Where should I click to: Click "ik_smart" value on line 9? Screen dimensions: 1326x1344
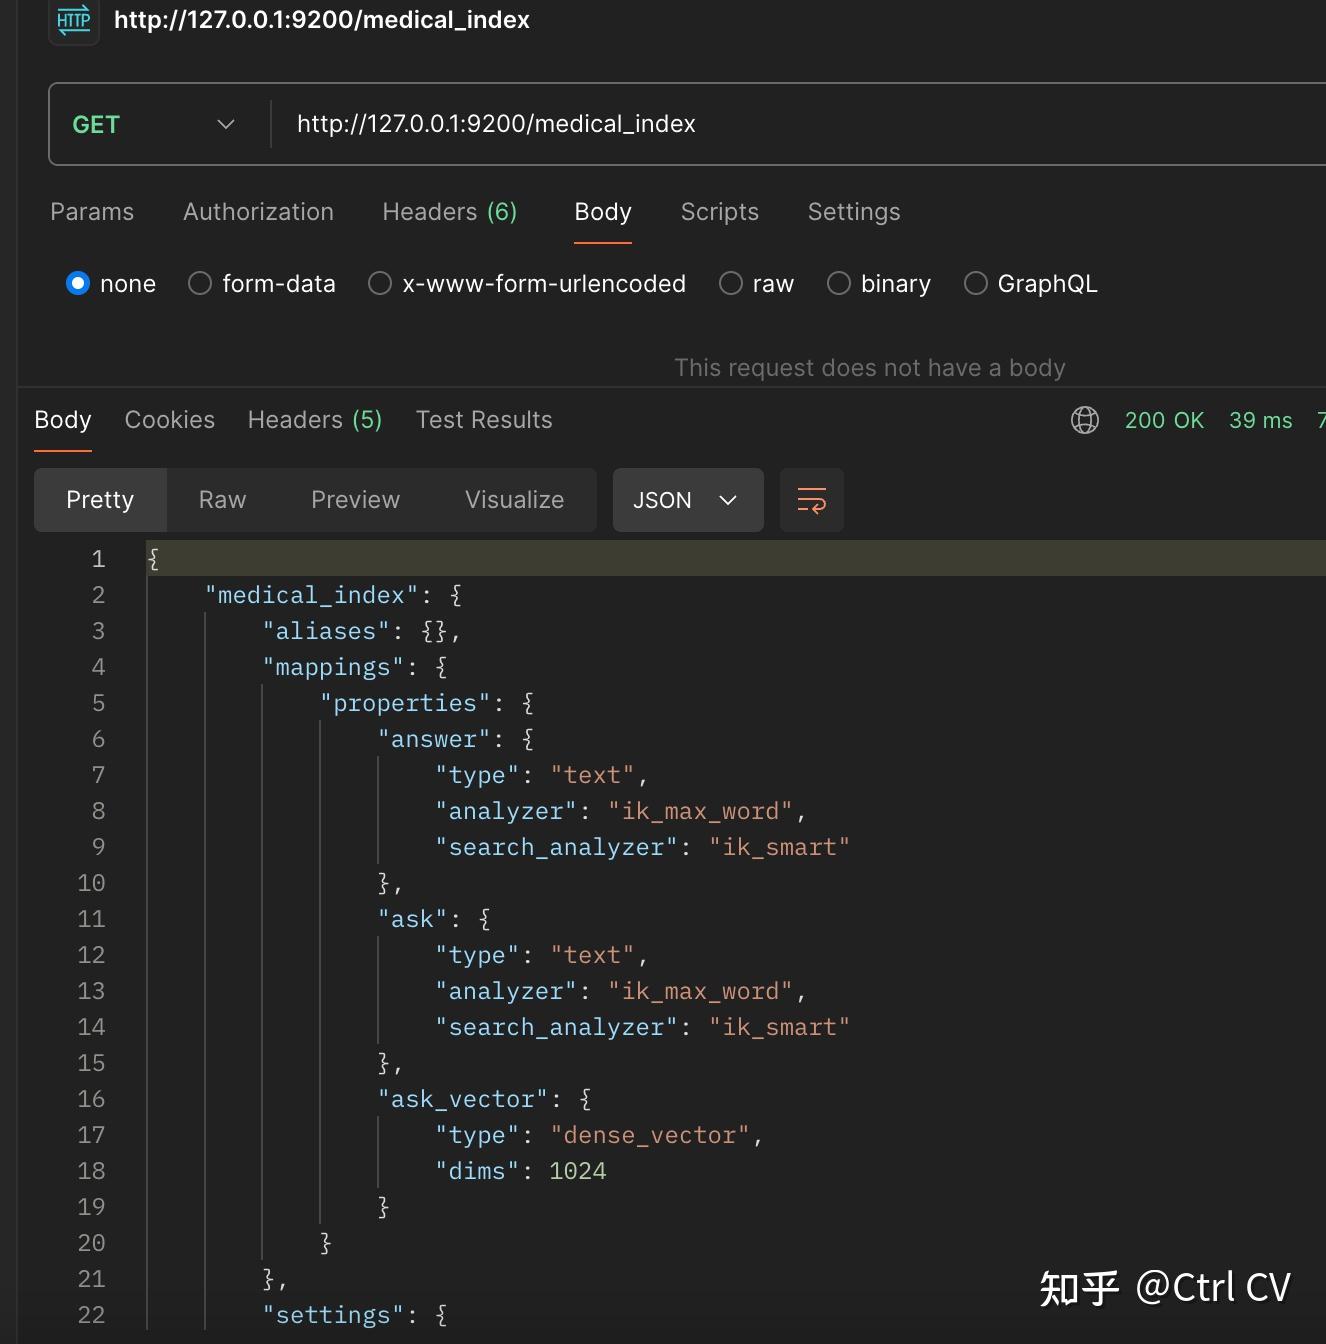(780, 847)
